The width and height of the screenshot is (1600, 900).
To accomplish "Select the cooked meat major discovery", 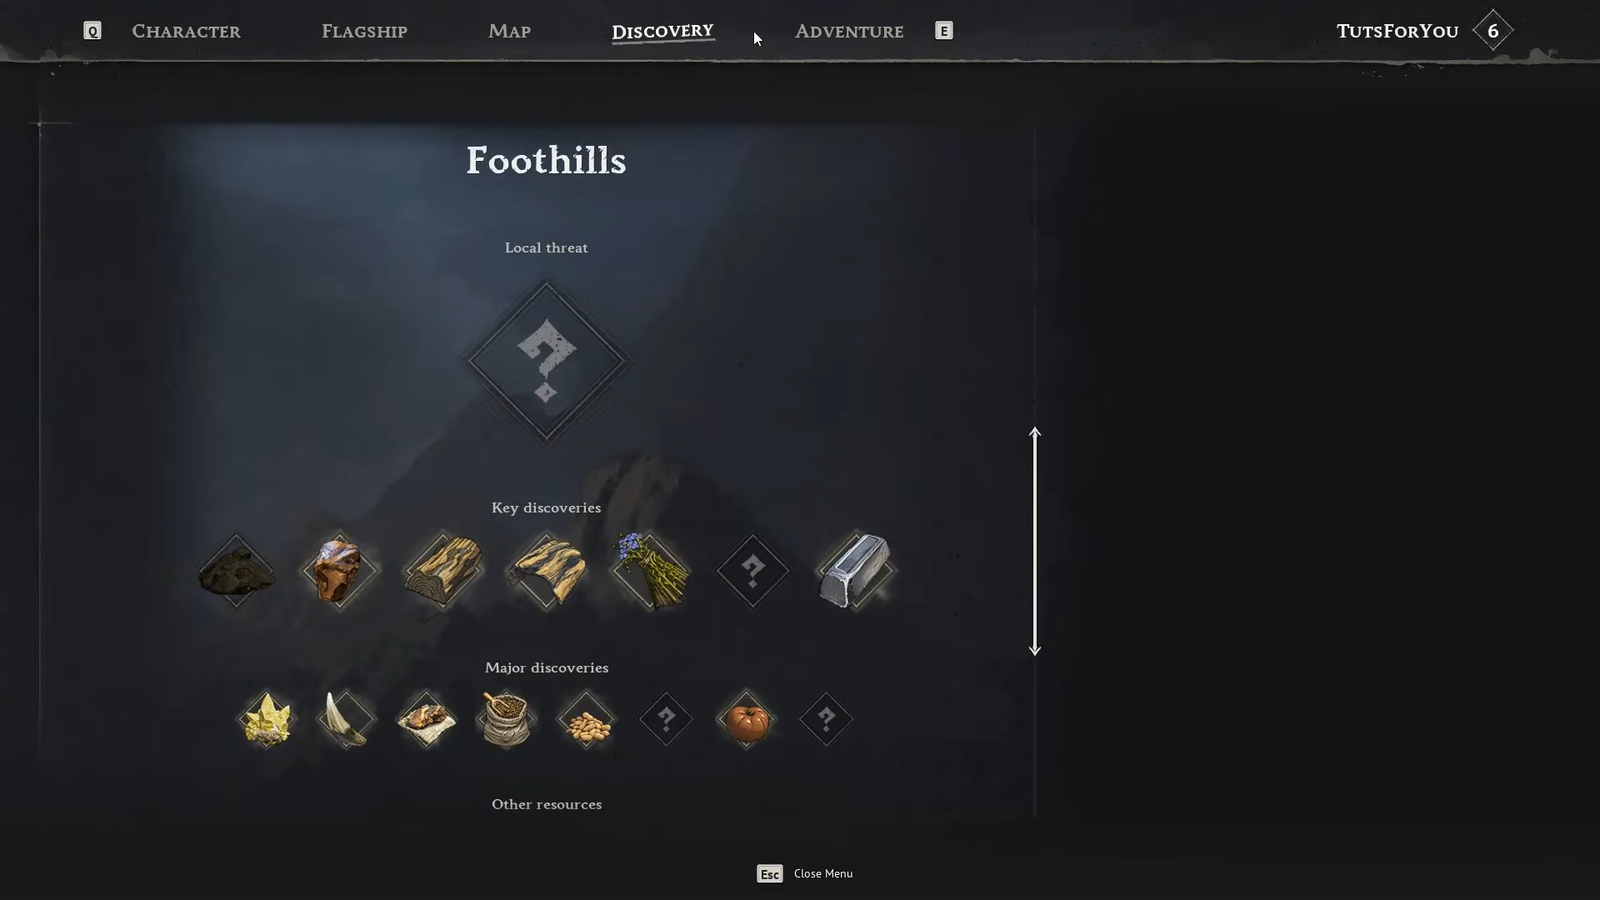I will (x=426, y=719).
